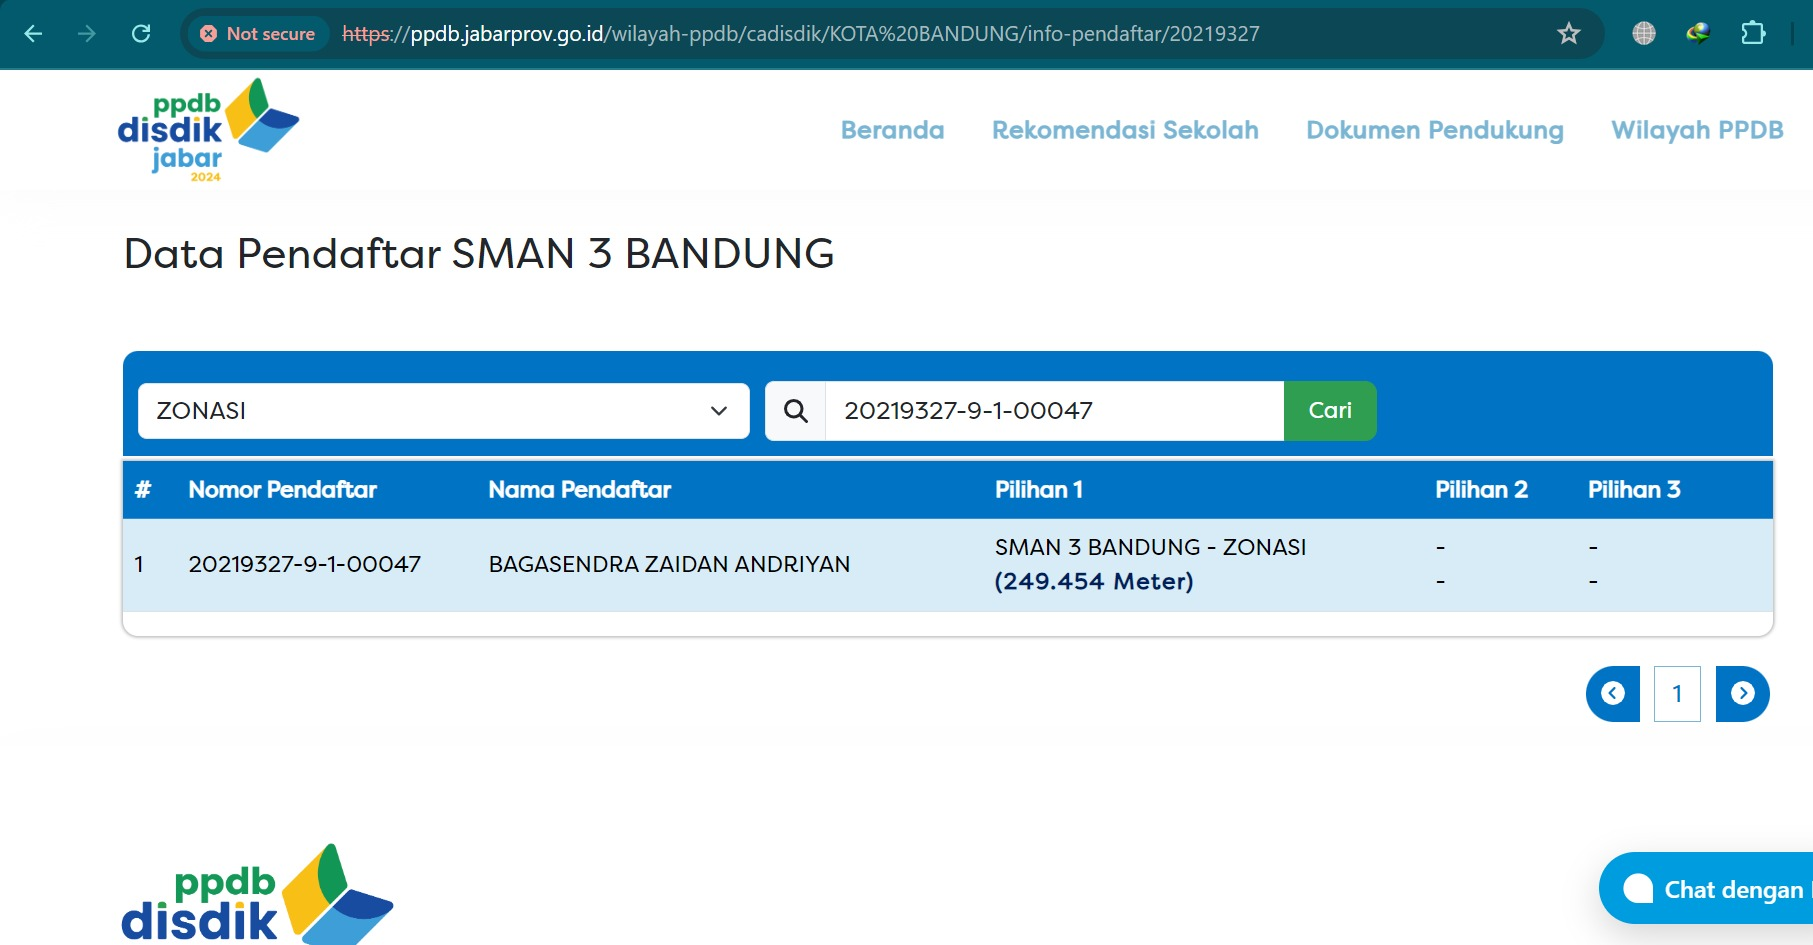Click the URL address bar text
Screen dimensions: 1813x945
coord(800,34)
